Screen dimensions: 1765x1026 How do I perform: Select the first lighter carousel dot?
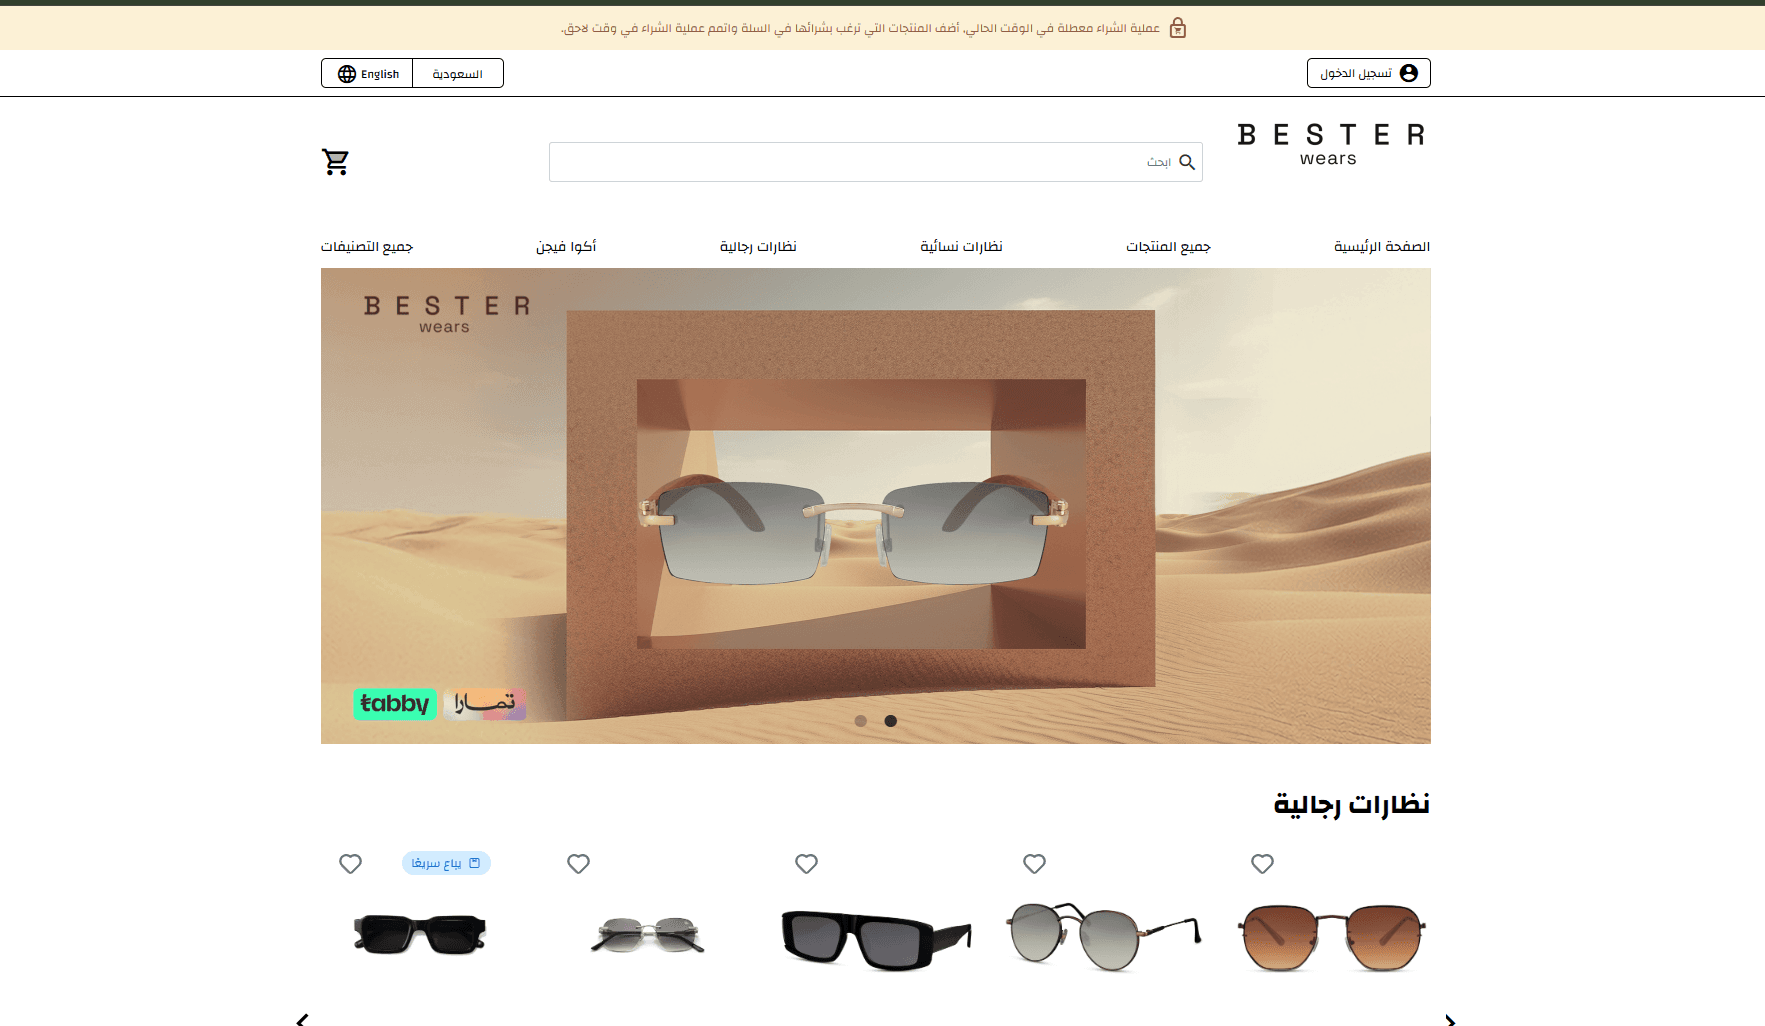tap(860, 721)
